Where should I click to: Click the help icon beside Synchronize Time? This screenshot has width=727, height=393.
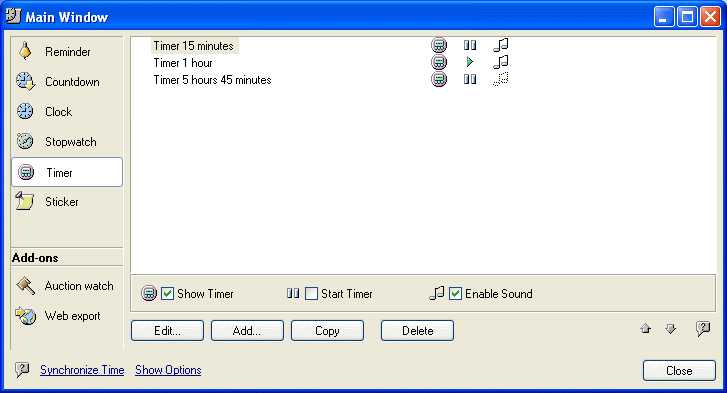coord(22,369)
